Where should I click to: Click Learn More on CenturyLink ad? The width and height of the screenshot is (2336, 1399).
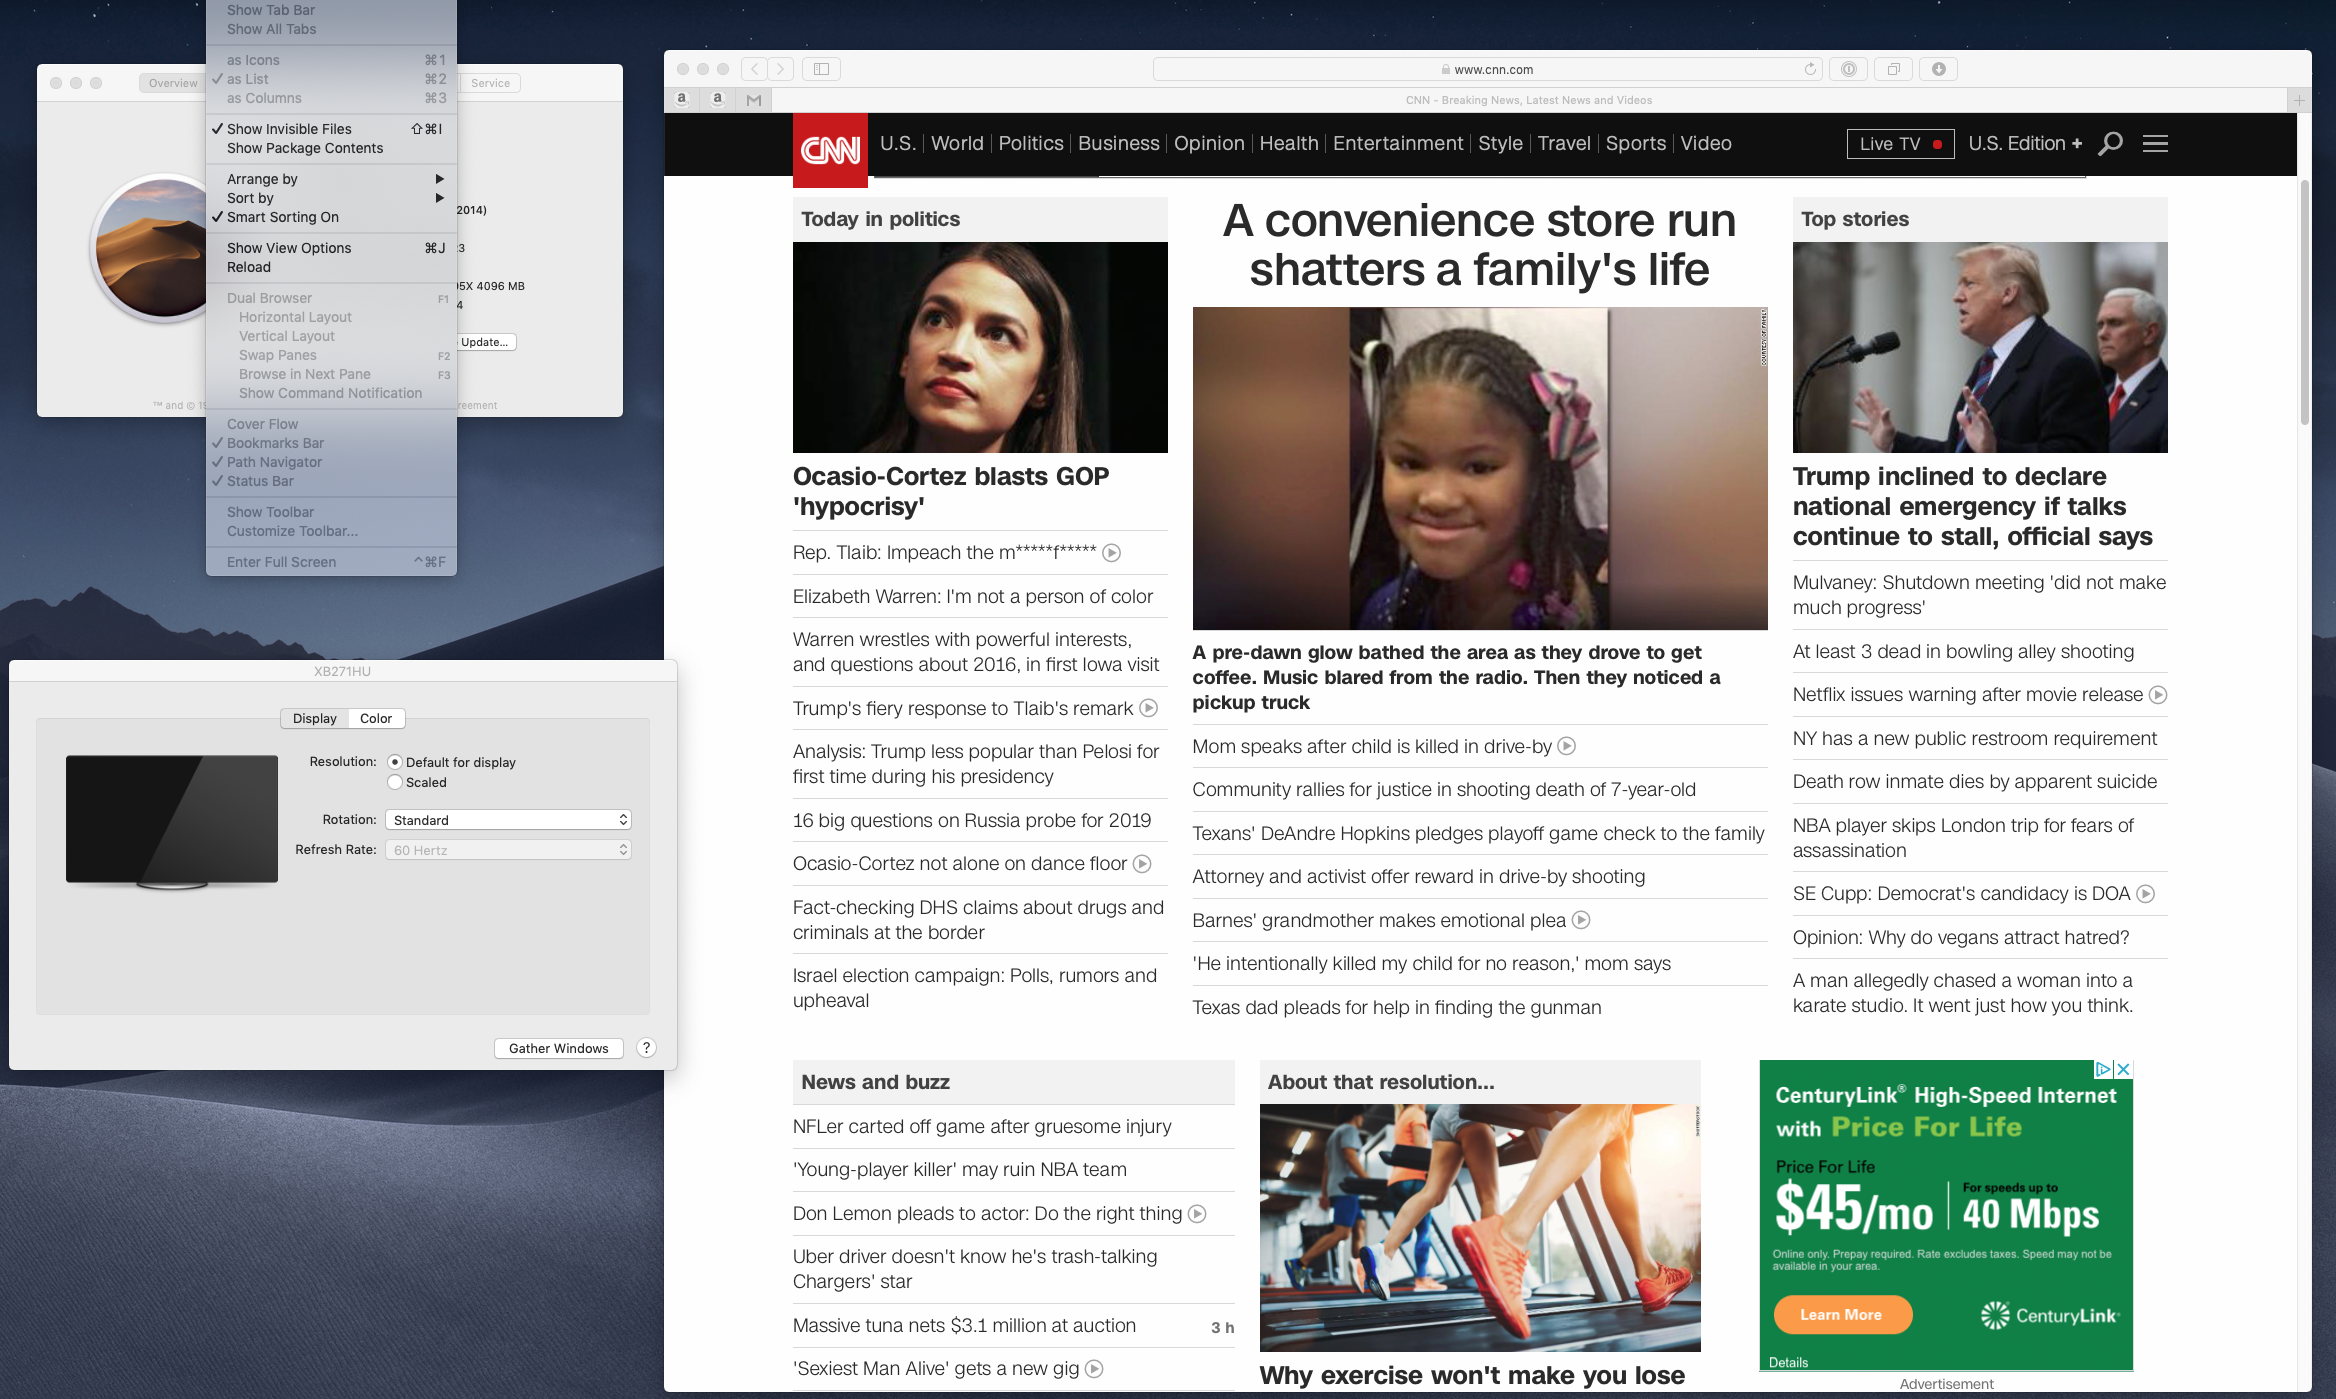click(1842, 1315)
